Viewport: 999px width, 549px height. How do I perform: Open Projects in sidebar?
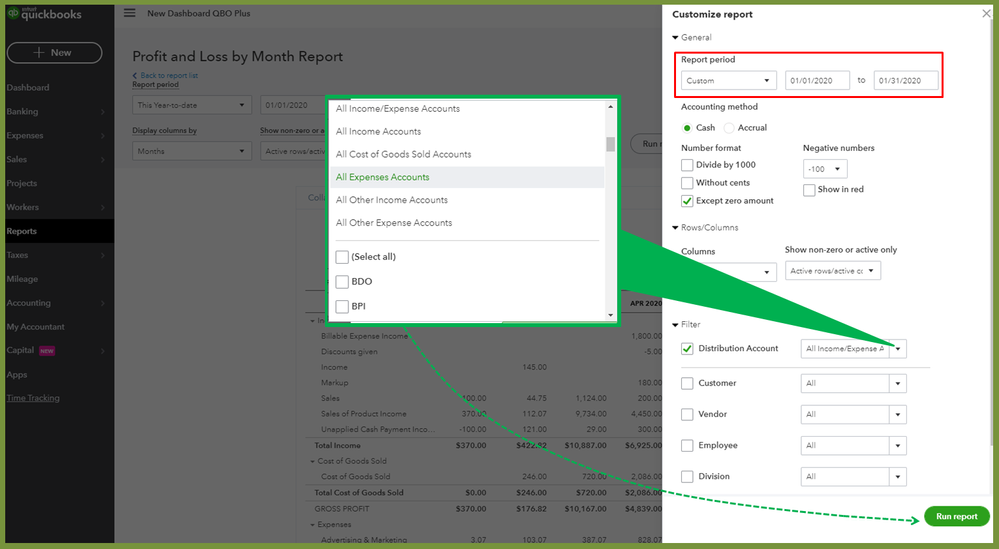point(22,183)
